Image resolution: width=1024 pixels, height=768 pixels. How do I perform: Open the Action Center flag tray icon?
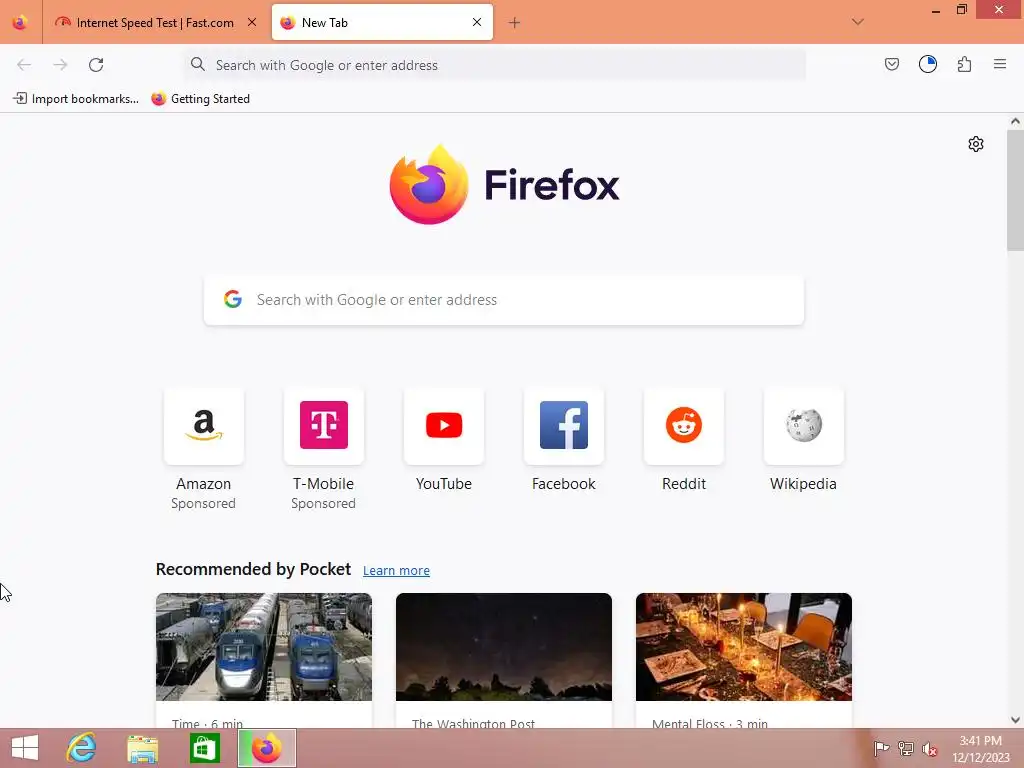pyautogui.click(x=881, y=748)
